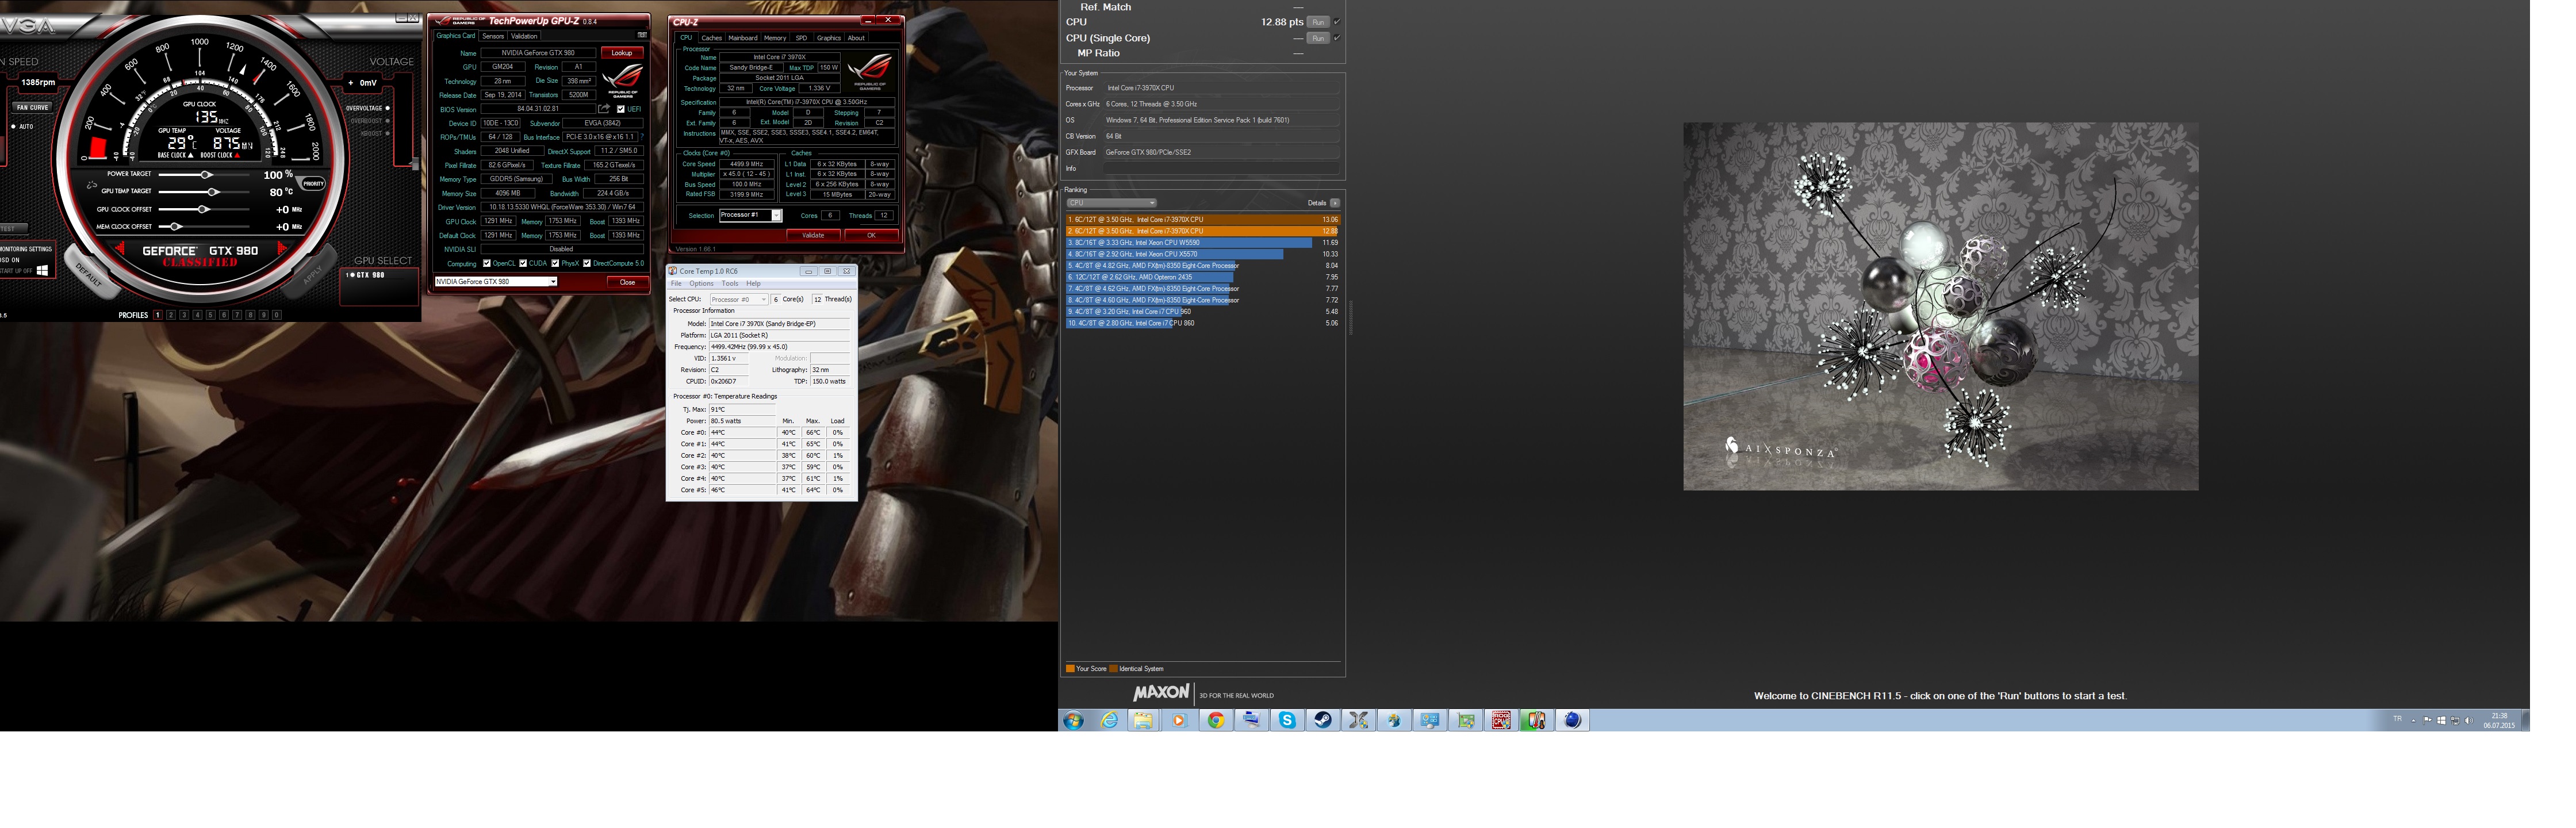
Task: Toggle the UEFI checkbox in GPU-Z
Action: click(x=621, y=109)
